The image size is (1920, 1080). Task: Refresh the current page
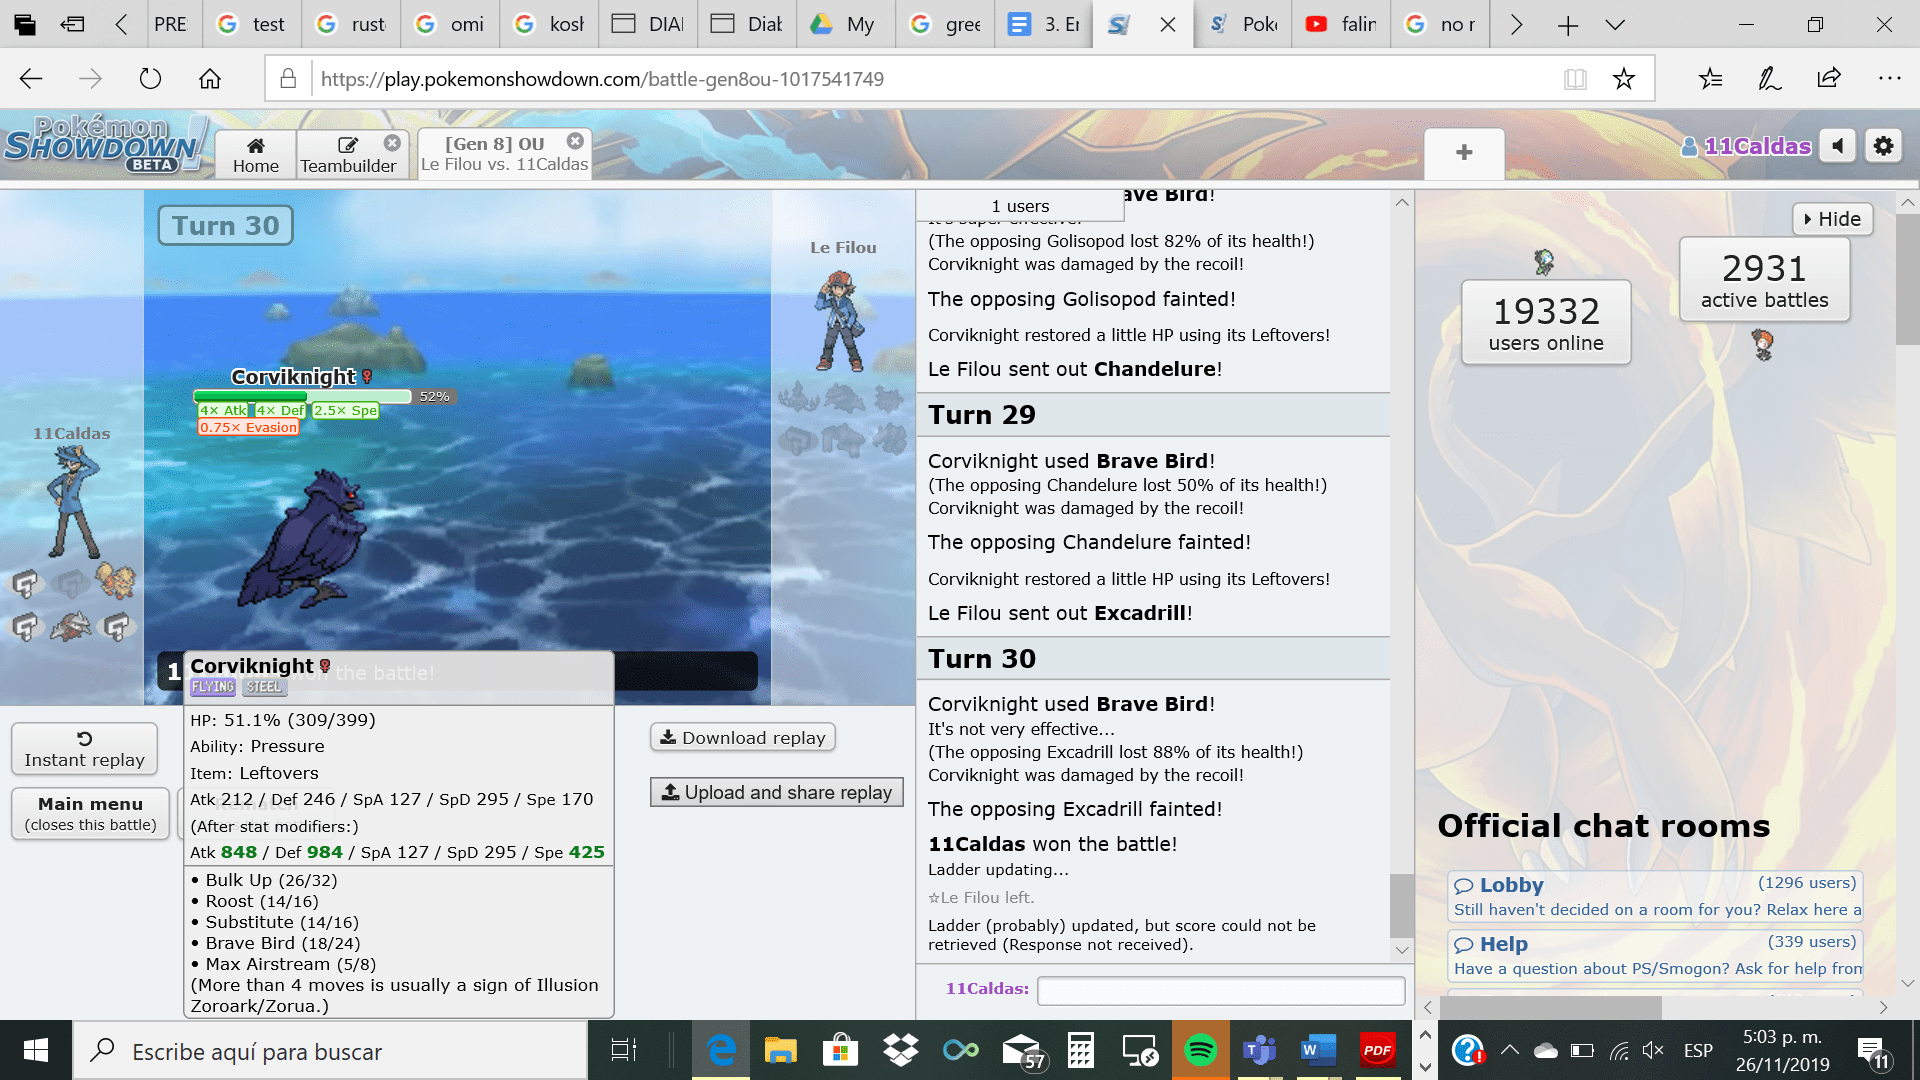(150, 79)
